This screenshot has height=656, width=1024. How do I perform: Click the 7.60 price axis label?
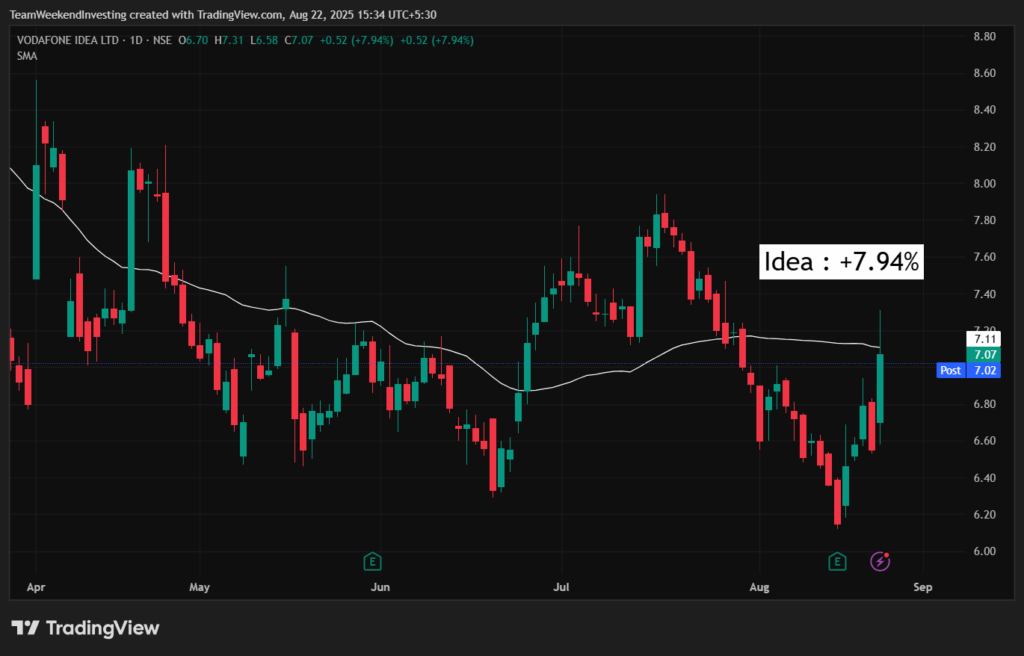984,257
